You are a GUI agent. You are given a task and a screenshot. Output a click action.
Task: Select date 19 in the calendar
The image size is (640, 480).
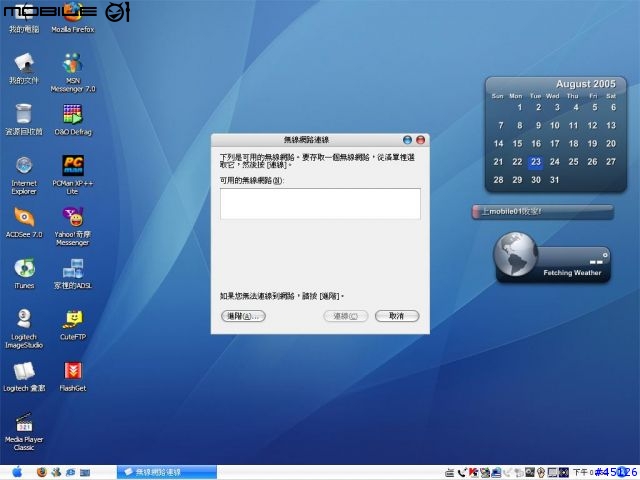pyautogui.click(x=592, y=144)
